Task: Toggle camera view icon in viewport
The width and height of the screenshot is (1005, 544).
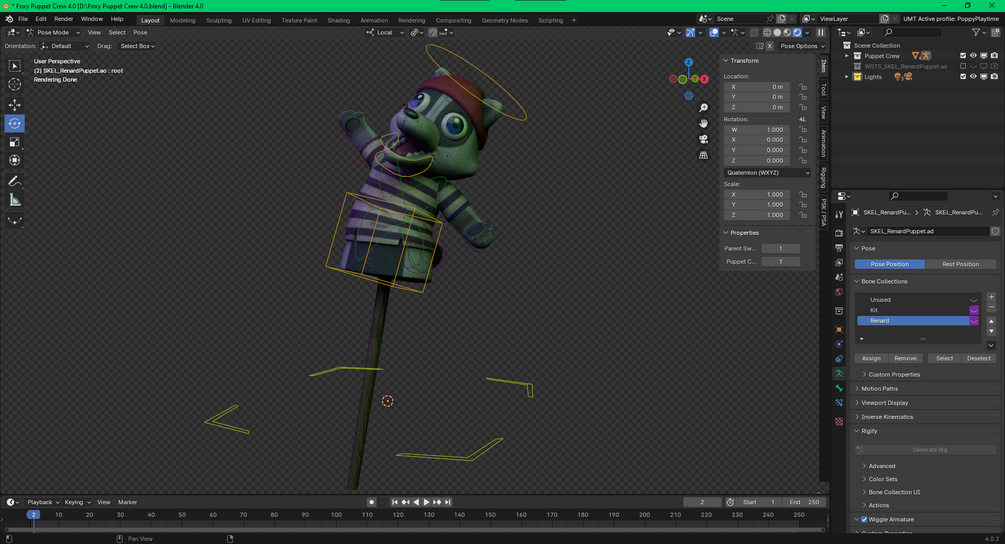Action: point(703,139)
